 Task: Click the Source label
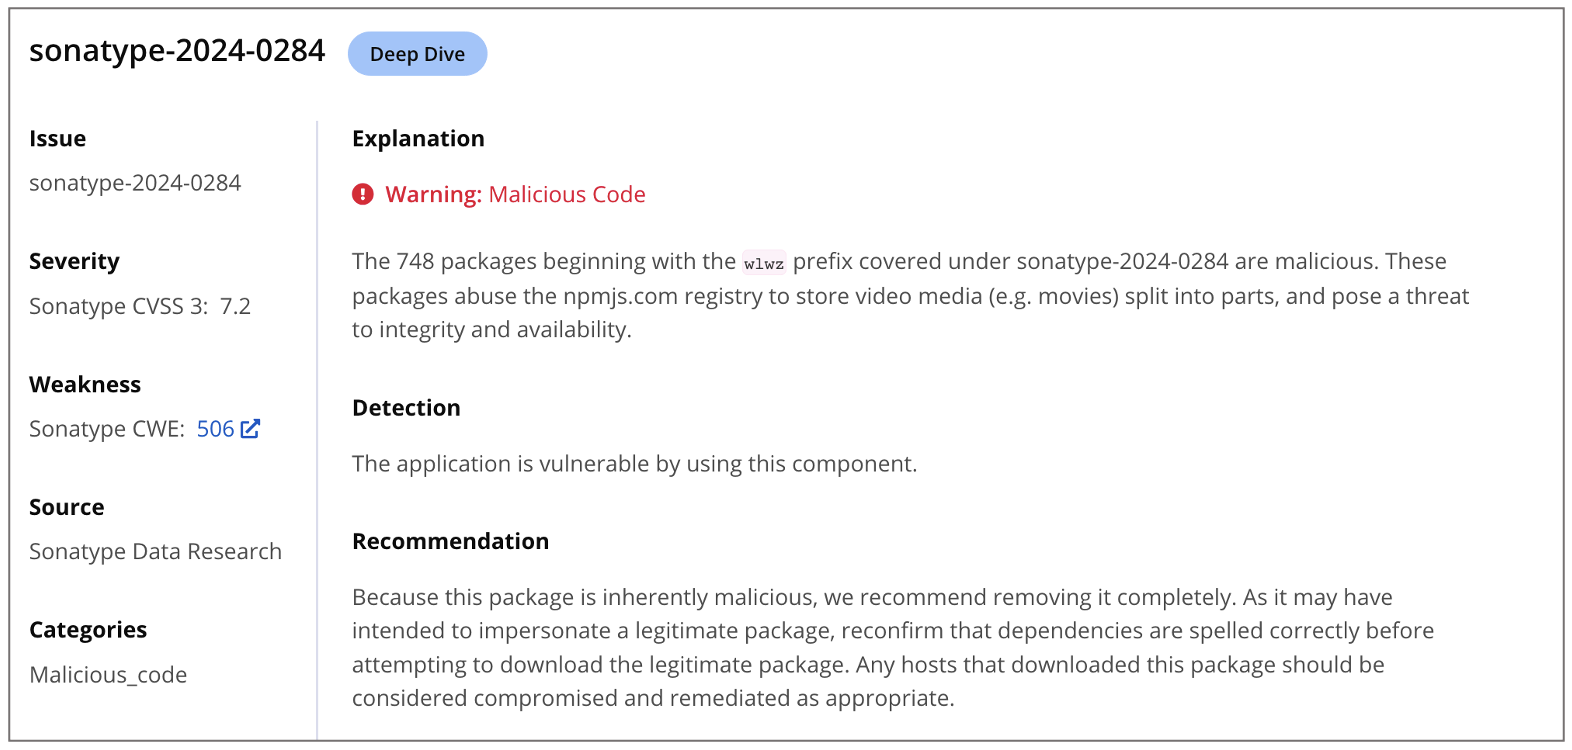[66, 507]
